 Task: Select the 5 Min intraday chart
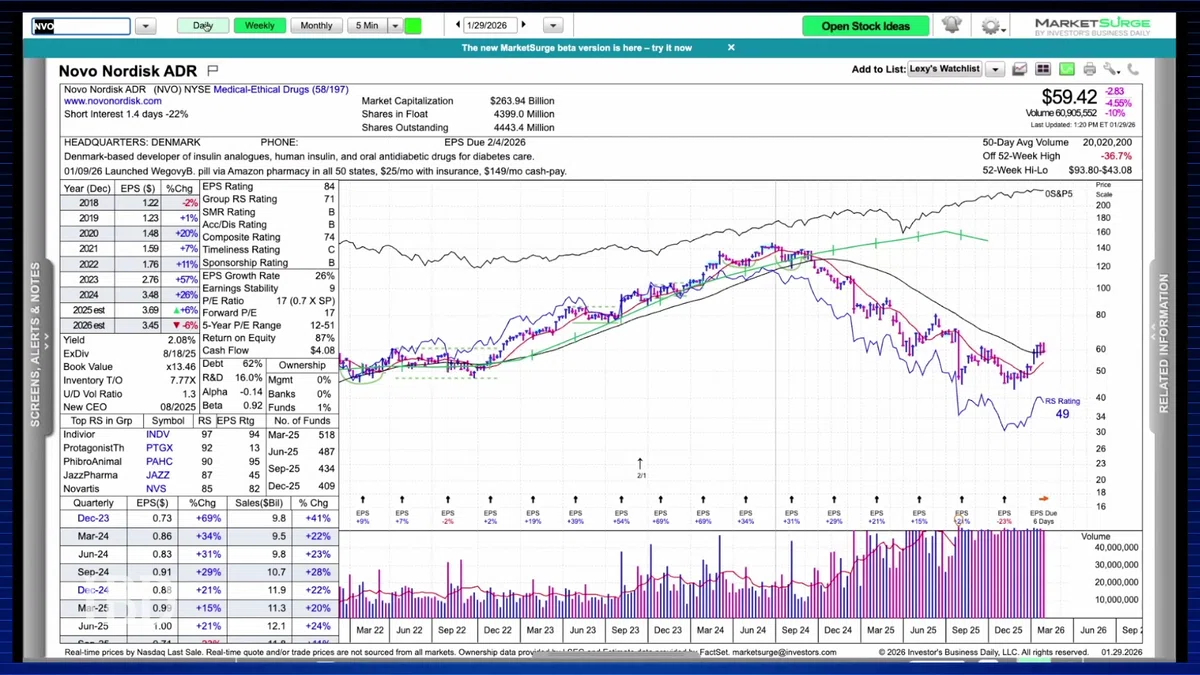click(367, 26)
